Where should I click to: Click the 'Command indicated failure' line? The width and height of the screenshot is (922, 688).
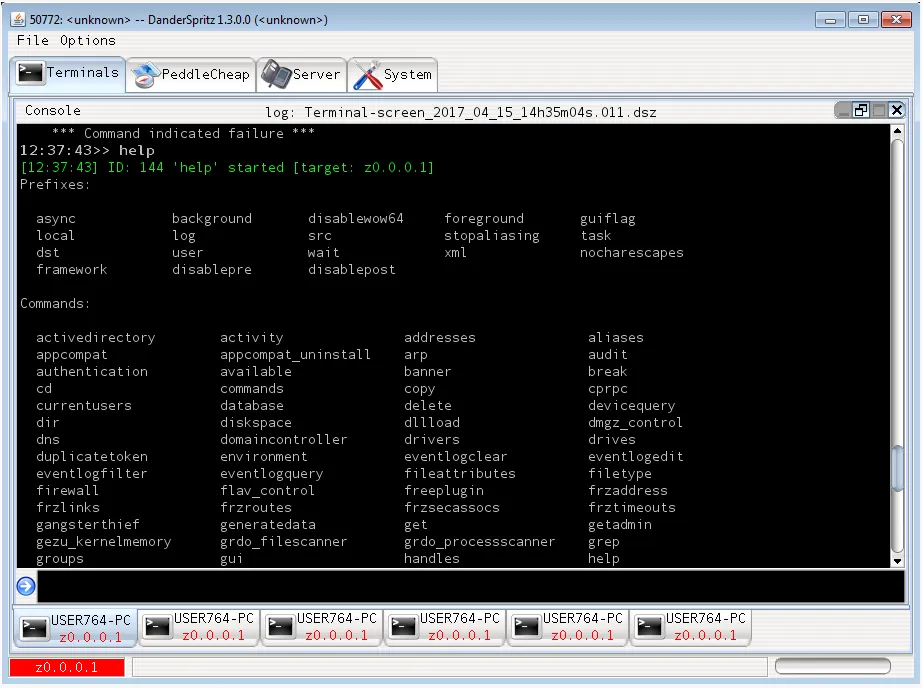(x=183, y=133)
